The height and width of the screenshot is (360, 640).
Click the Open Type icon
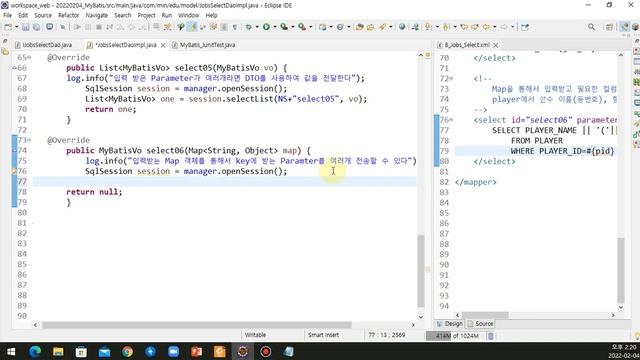point(360,27)
